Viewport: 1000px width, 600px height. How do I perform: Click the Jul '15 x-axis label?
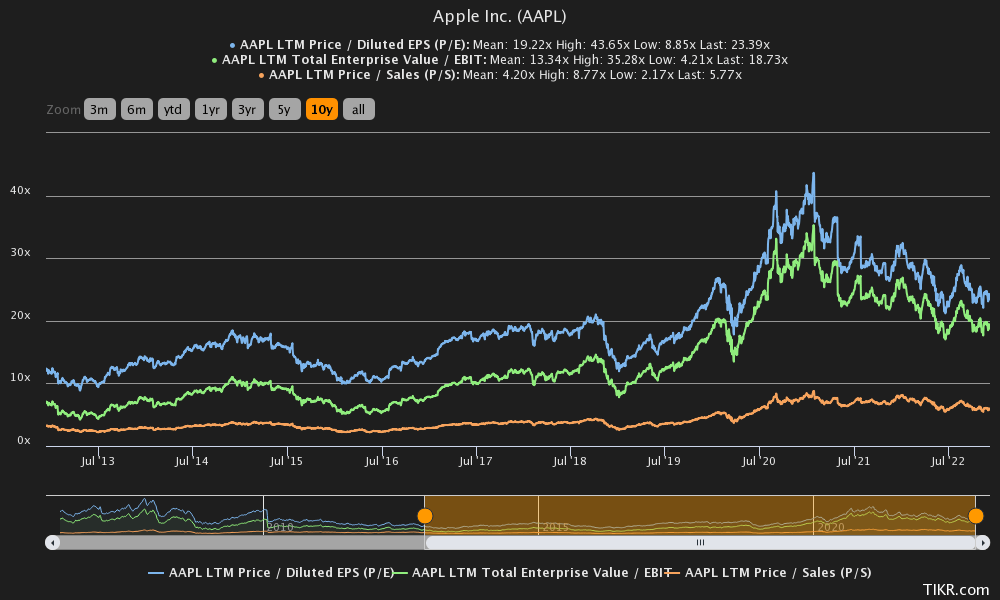286,461
